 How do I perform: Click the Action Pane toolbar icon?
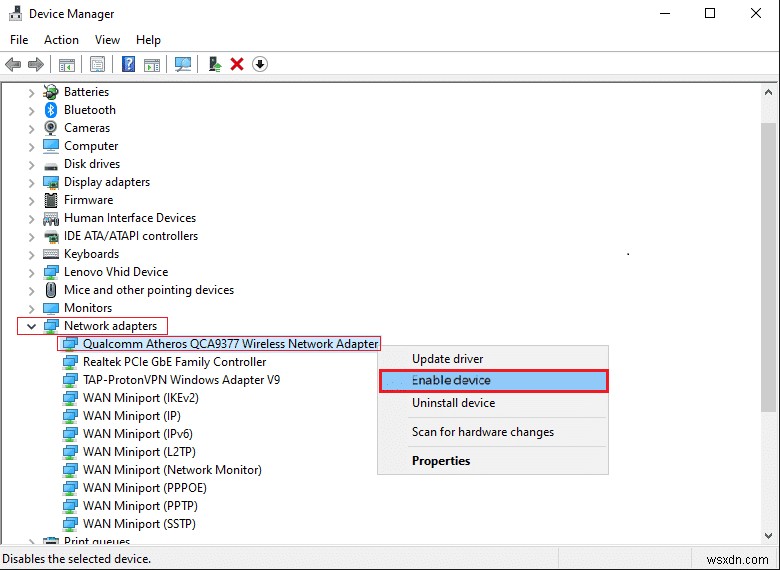click(x=152, y=65)
